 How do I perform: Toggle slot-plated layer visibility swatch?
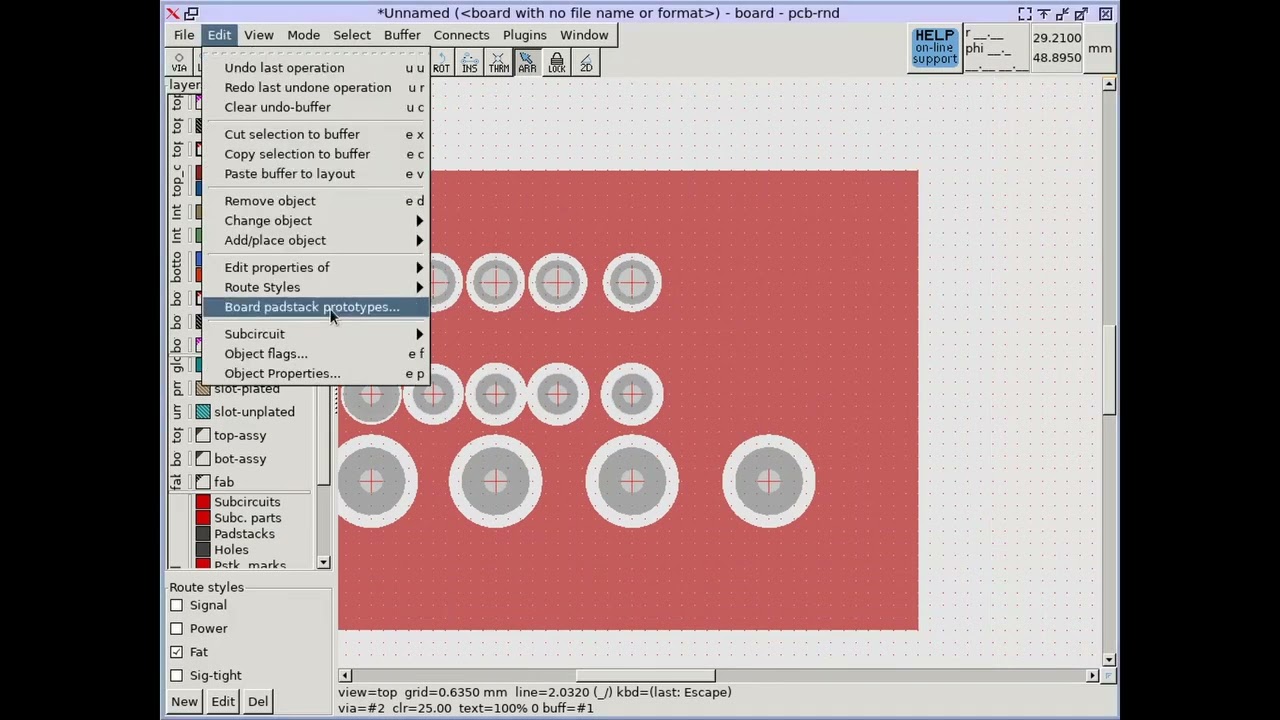(203, 389)
